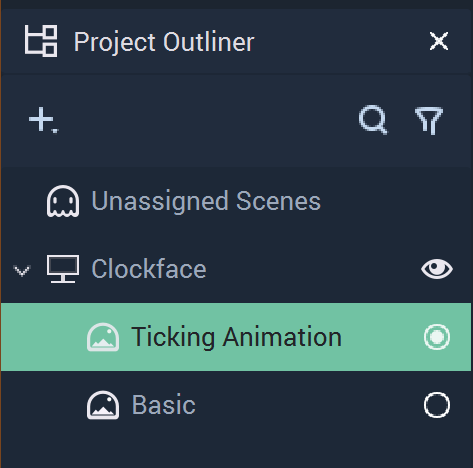The width and height of the screenshot is (473, 468).
Task: Activate the Basic scene radio button
Action: 437,405
